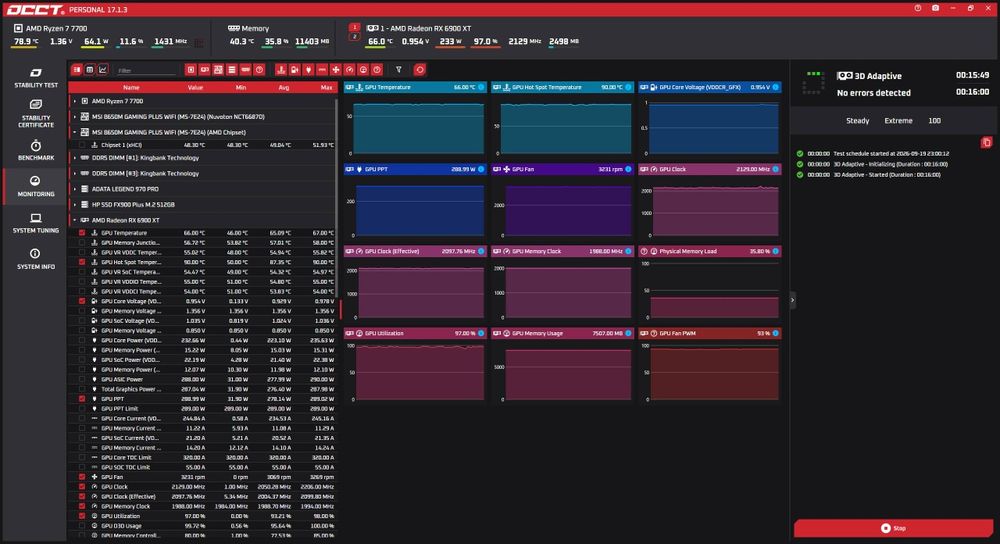Filter sensors by CPU device icon
The height and width of the screenshot is (544, 1000).
click(x=191, y=70)
